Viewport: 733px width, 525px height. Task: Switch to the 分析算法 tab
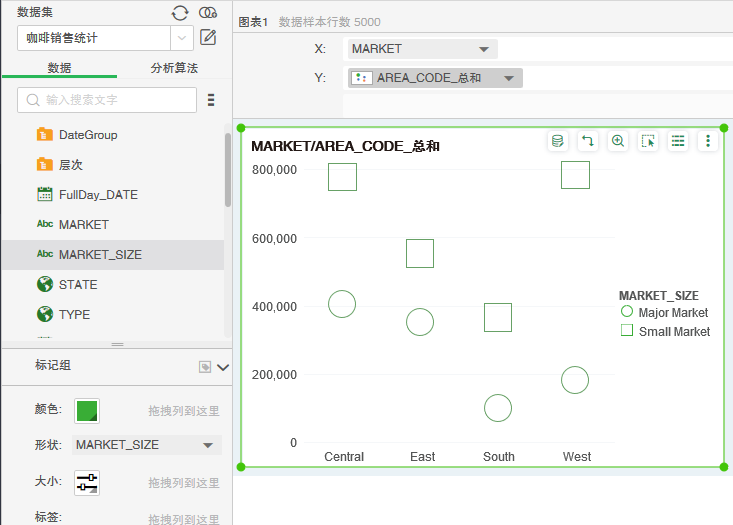[x=174, y=68]
